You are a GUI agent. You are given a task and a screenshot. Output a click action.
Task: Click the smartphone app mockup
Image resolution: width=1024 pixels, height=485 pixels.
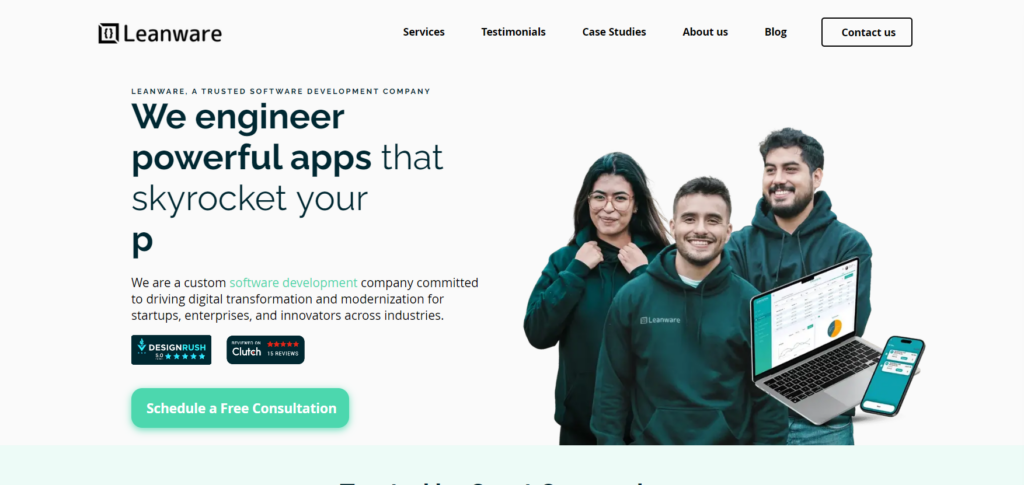pos(892,375)
